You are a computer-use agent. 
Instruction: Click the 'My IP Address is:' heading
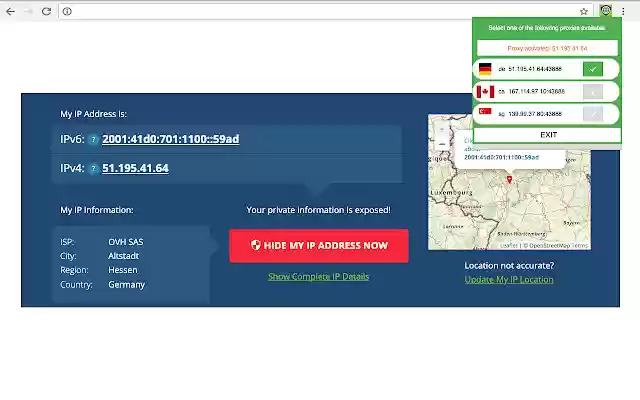coord(93,114)
